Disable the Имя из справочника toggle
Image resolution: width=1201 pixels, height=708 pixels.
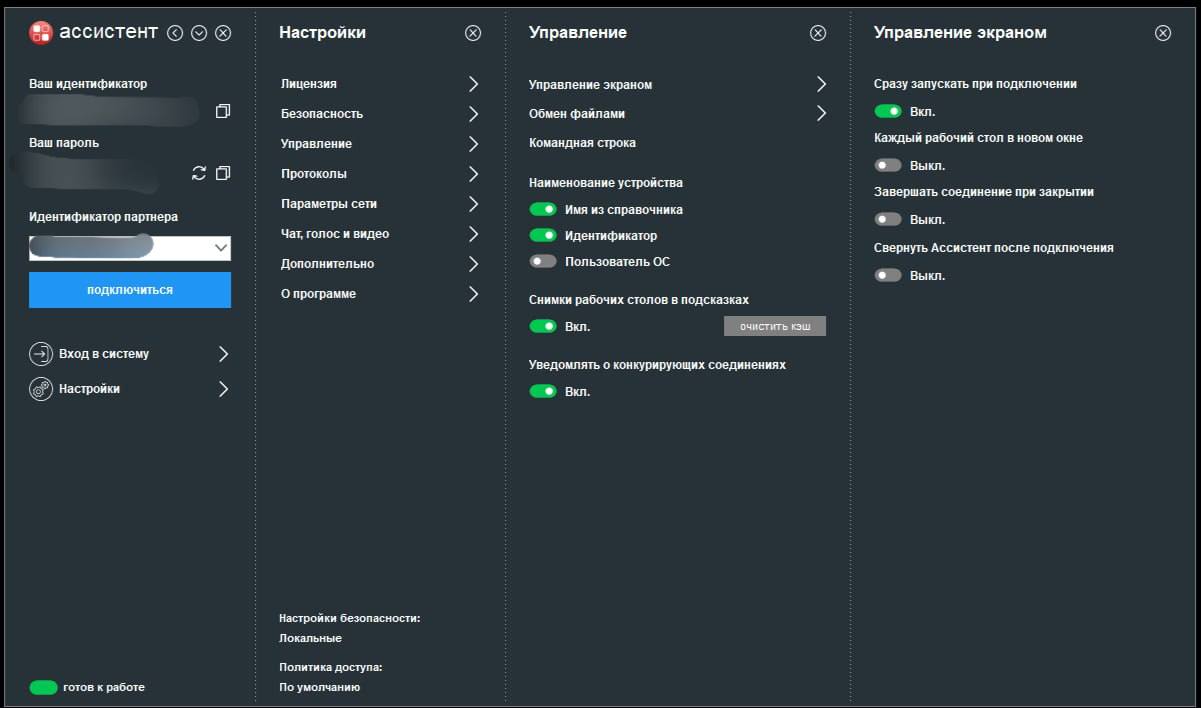(x=543, y=210)
